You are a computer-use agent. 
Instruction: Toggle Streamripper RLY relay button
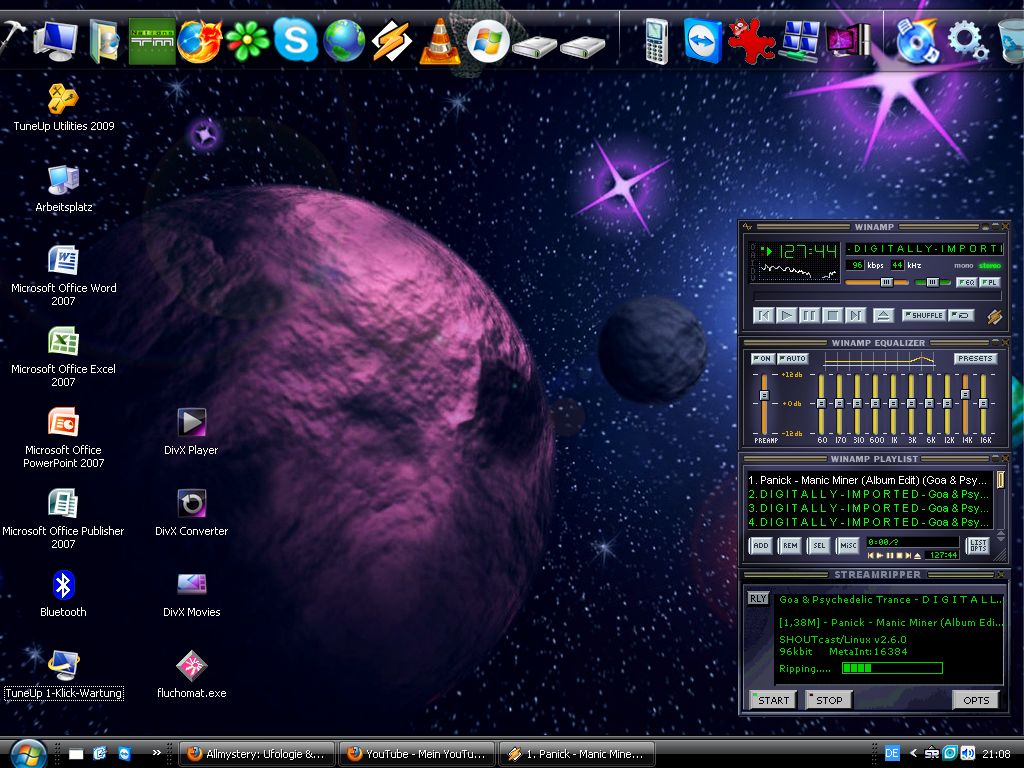[758, 598]
